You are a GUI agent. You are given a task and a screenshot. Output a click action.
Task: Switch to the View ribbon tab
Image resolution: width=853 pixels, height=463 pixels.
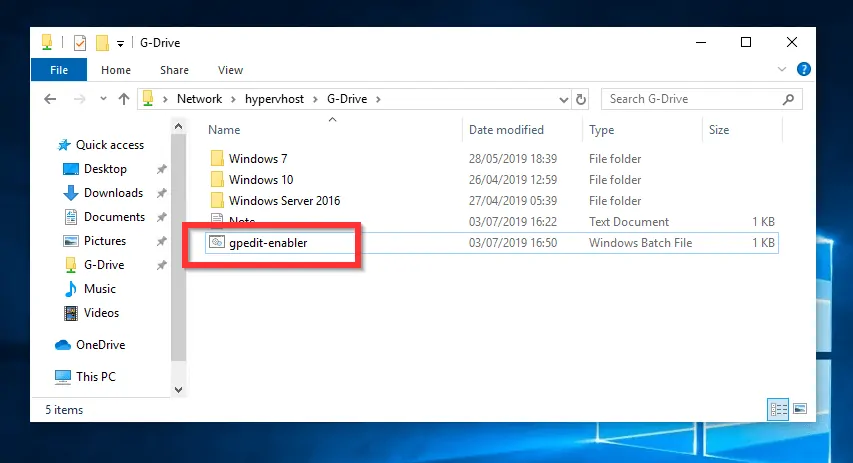tap(230, 70)
